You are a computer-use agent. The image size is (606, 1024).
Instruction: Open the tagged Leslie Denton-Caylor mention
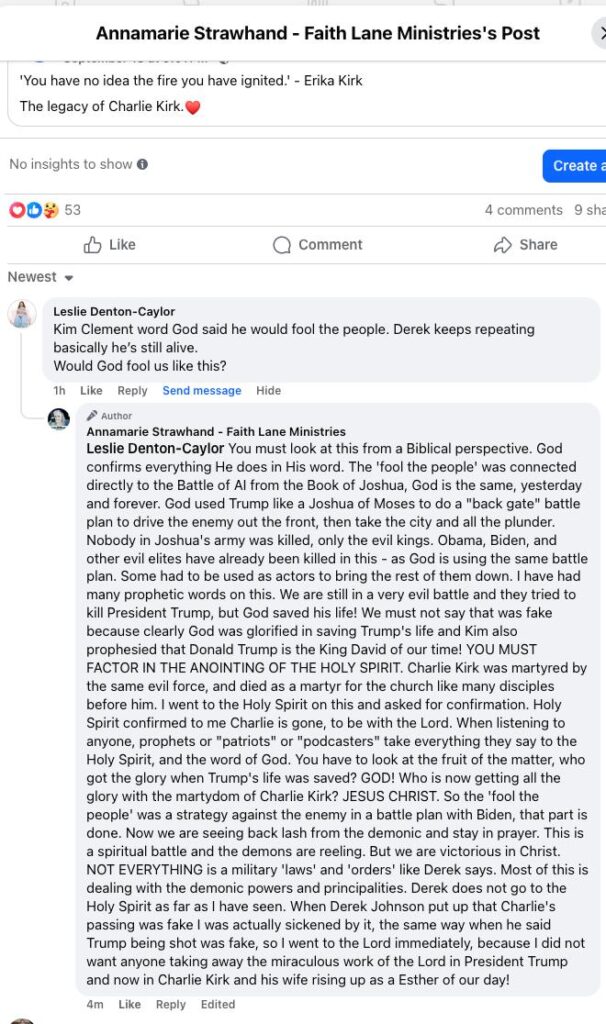pos(155,448)
